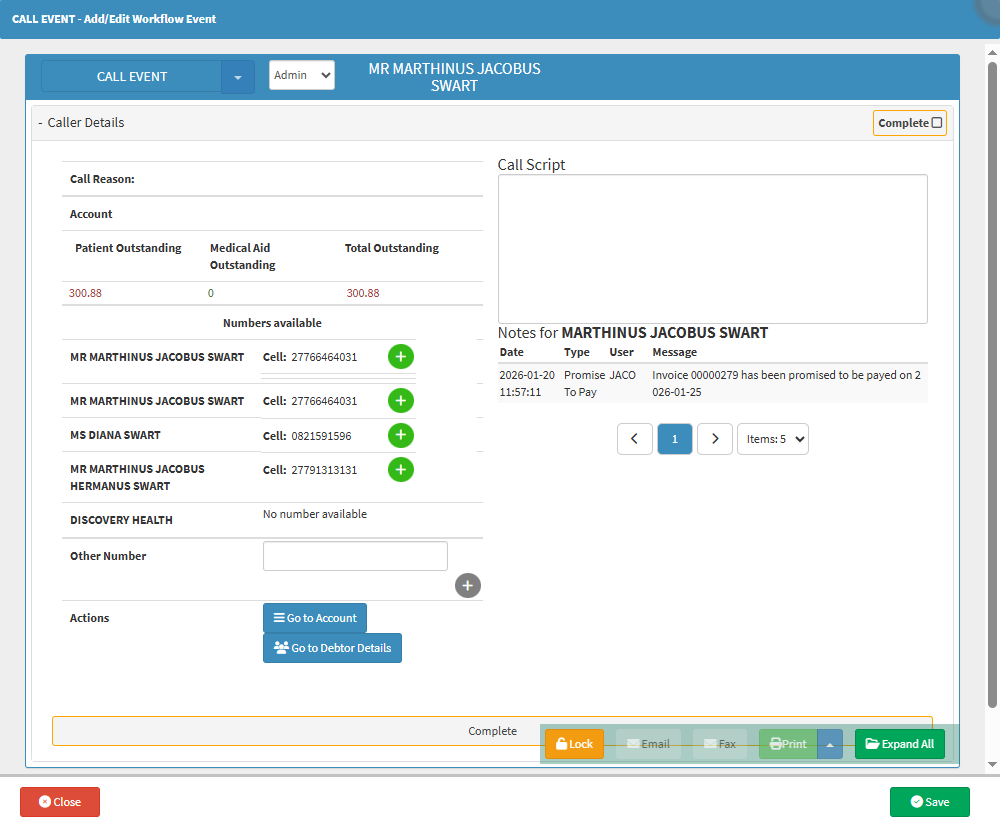Open Go to Debtor Details
1000x827 pixels.
tap(332, 648)
